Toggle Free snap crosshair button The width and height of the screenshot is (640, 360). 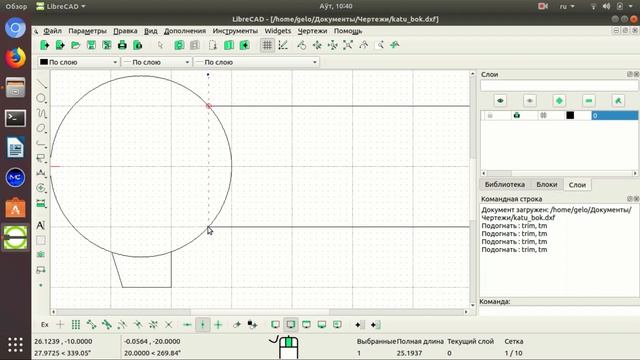60,325
